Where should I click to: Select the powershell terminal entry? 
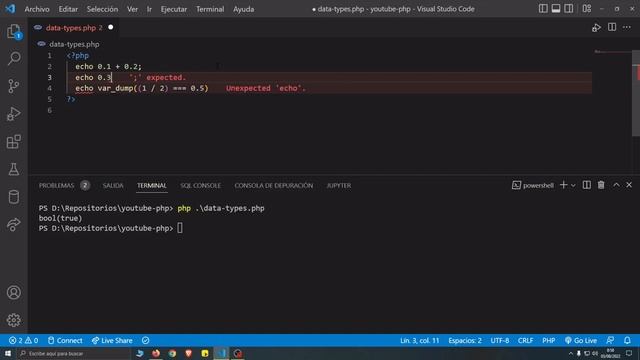point(533,185)
